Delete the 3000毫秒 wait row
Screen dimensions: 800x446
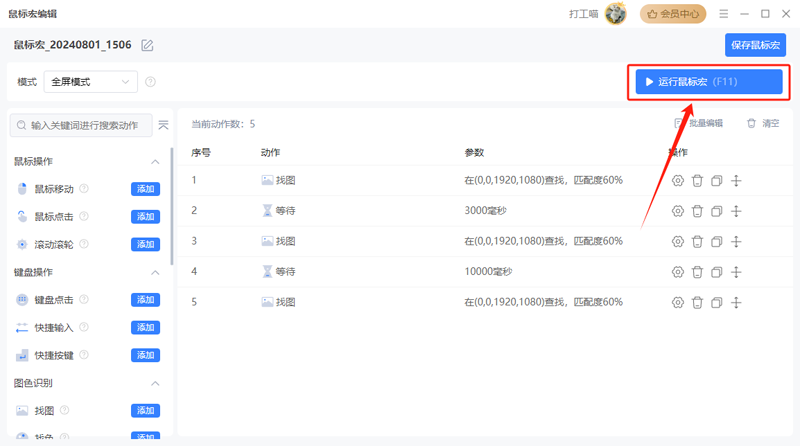pos(697,211)
